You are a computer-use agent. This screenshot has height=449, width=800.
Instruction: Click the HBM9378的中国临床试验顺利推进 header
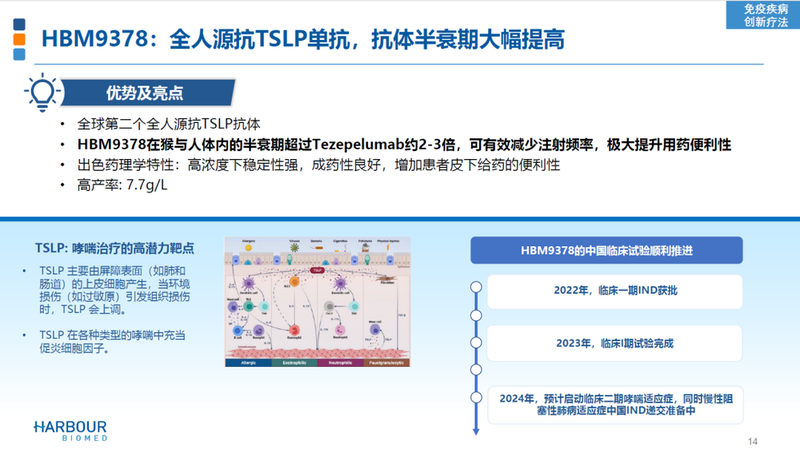[606, 249]
